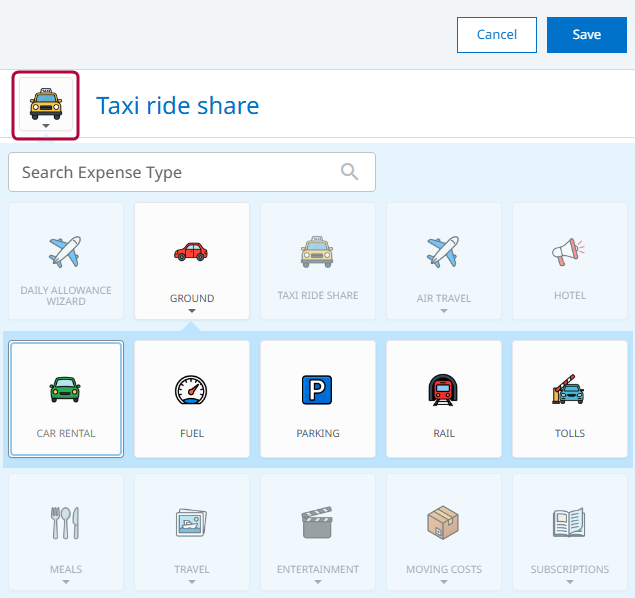
Task: Select the Car Rental expense type
Action: pos(66,398)
